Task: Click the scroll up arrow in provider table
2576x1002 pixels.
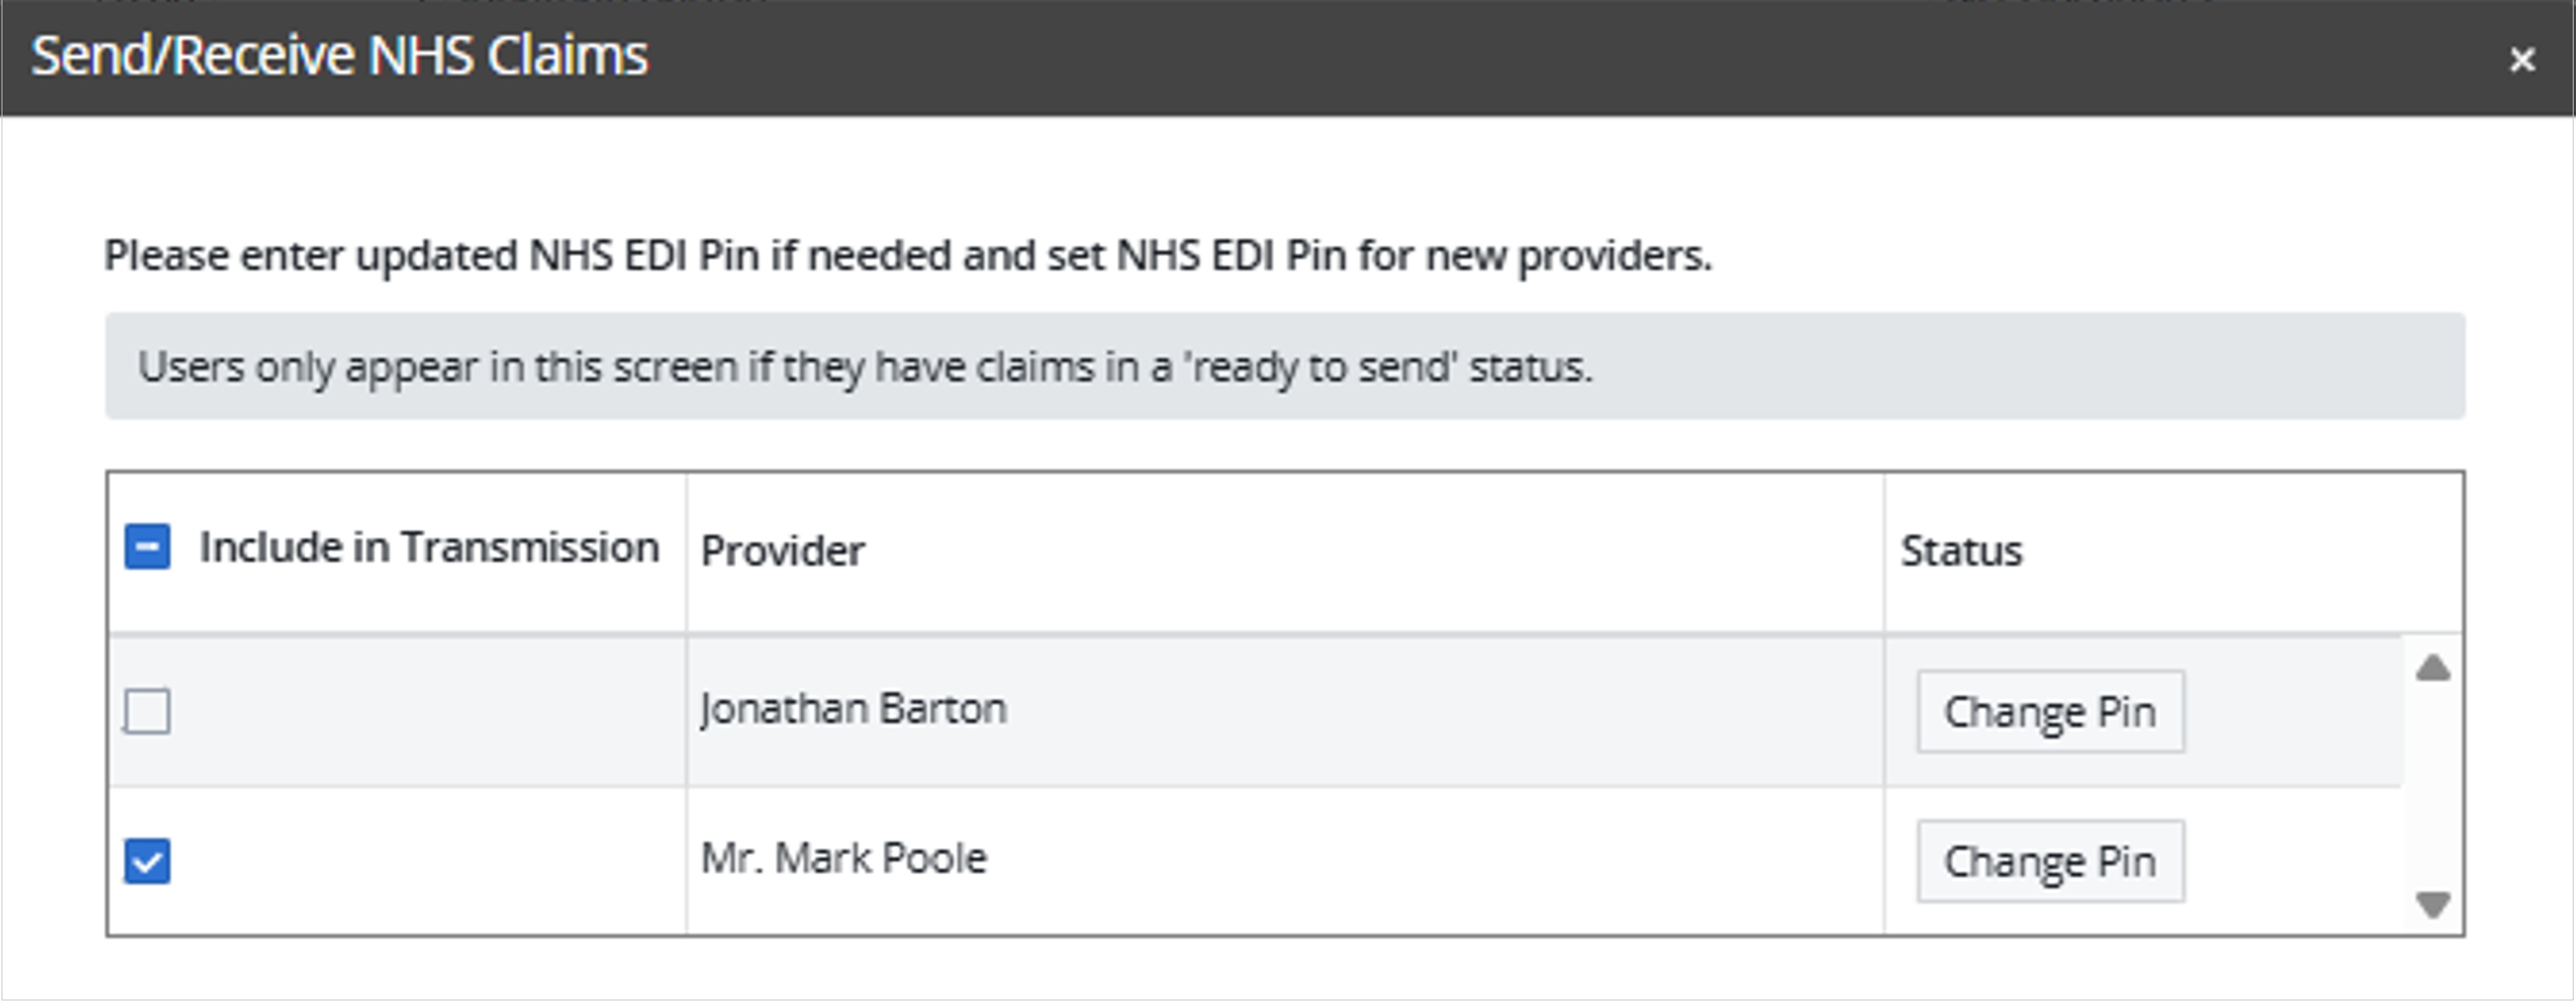Action: 2432,668
